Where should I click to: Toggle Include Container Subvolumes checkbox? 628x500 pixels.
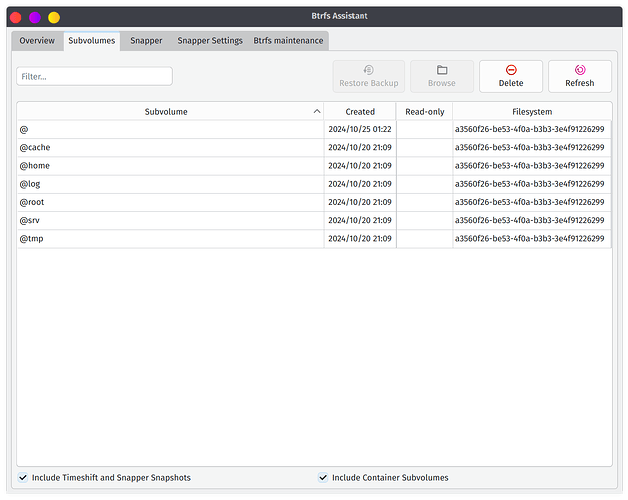click(x=383, y=478)
